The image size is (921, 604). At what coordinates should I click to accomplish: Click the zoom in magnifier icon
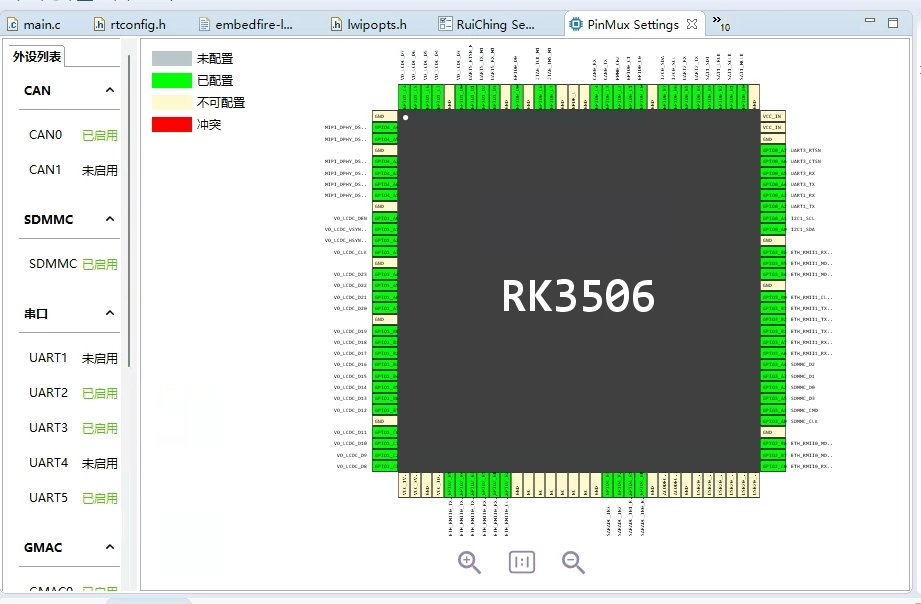click(x=469, y=562)
